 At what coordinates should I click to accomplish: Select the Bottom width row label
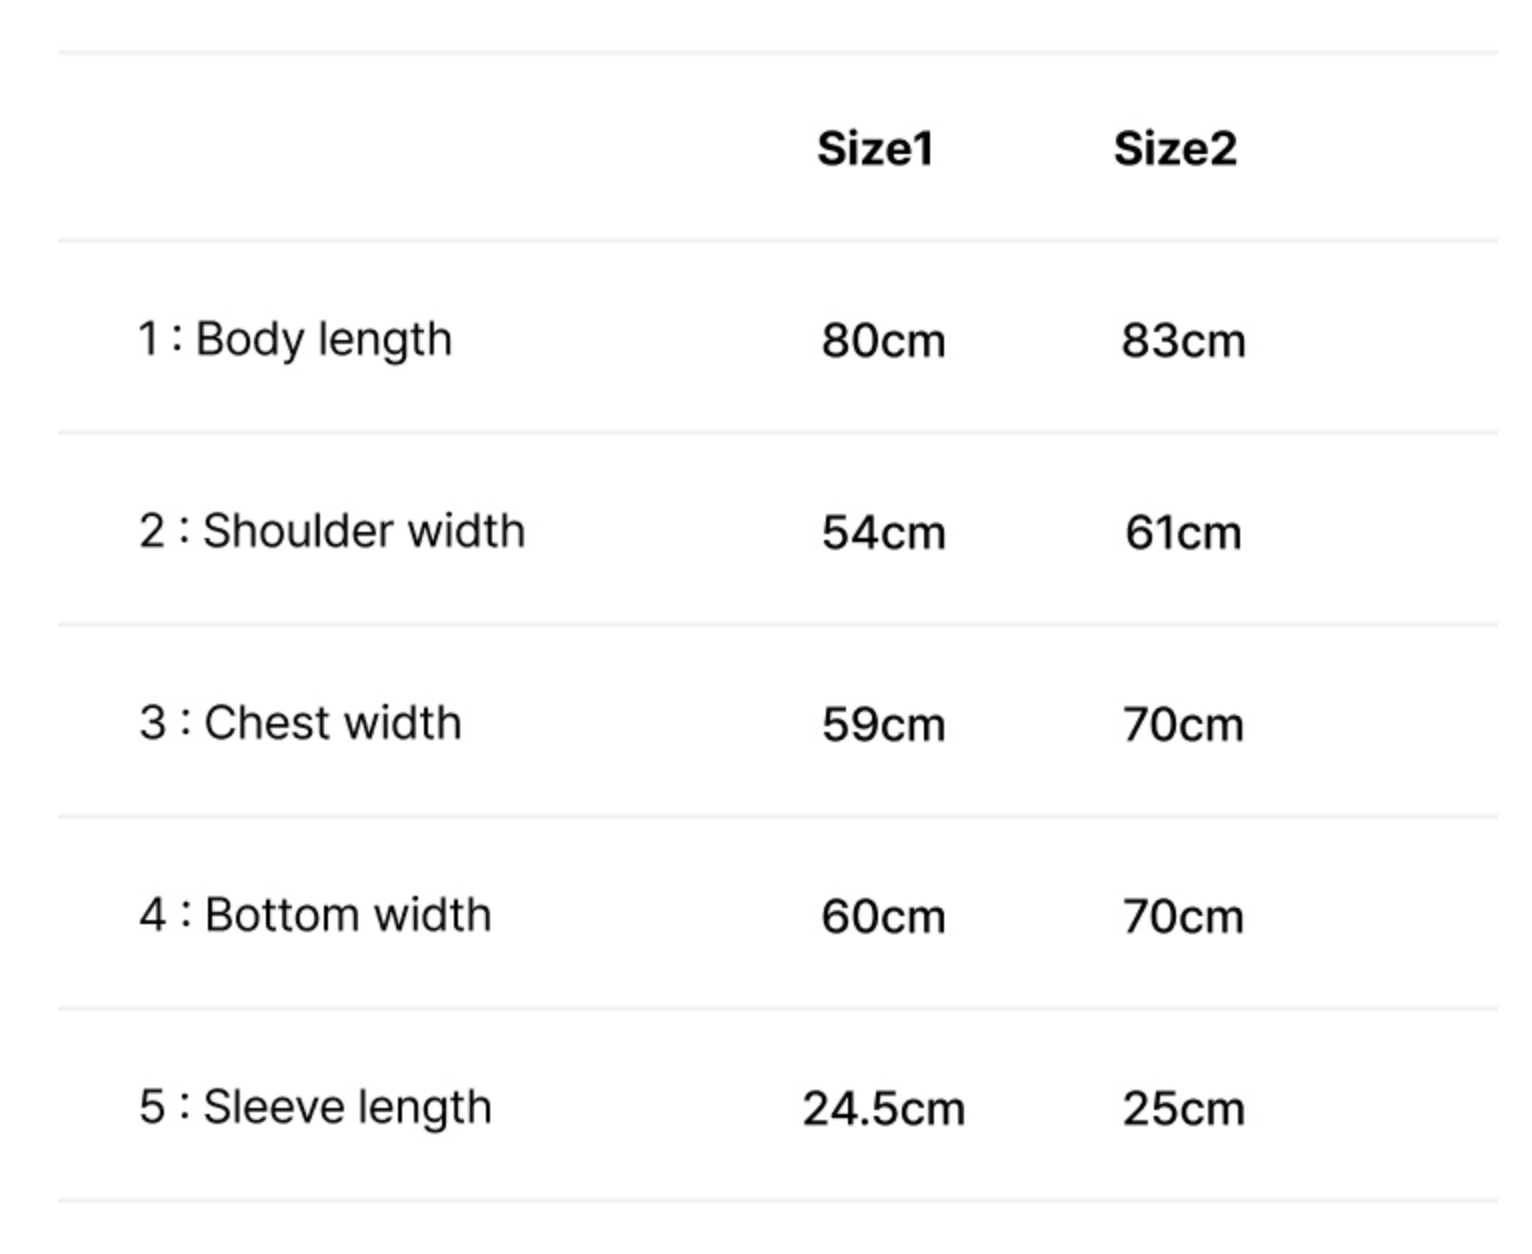(348, 915)
